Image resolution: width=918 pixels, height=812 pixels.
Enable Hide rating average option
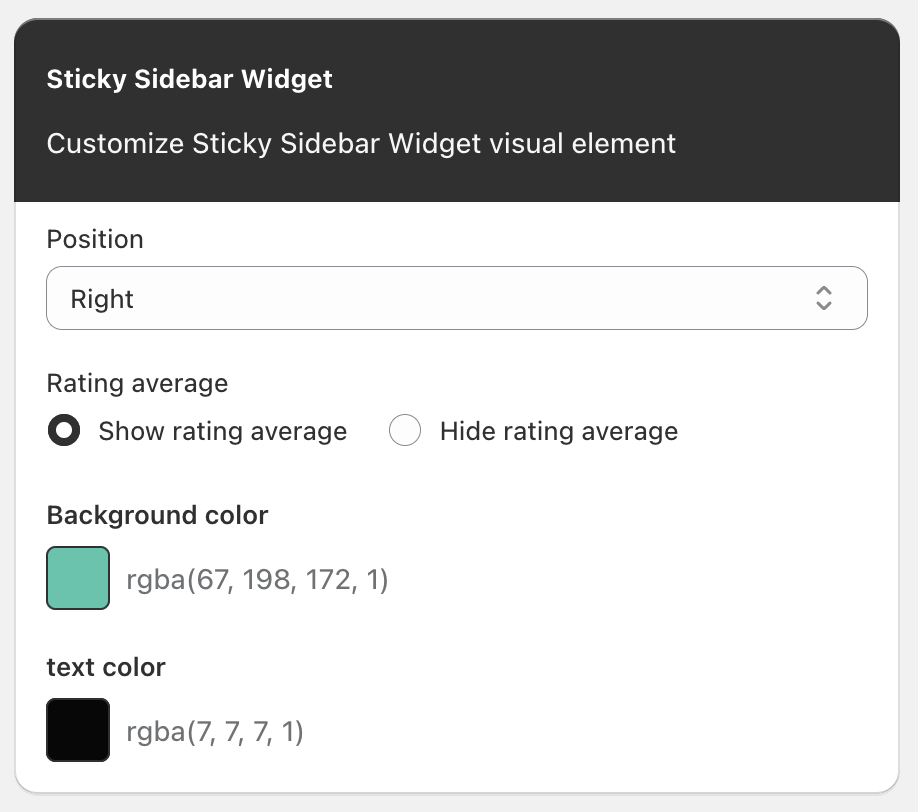coord(405,431)
